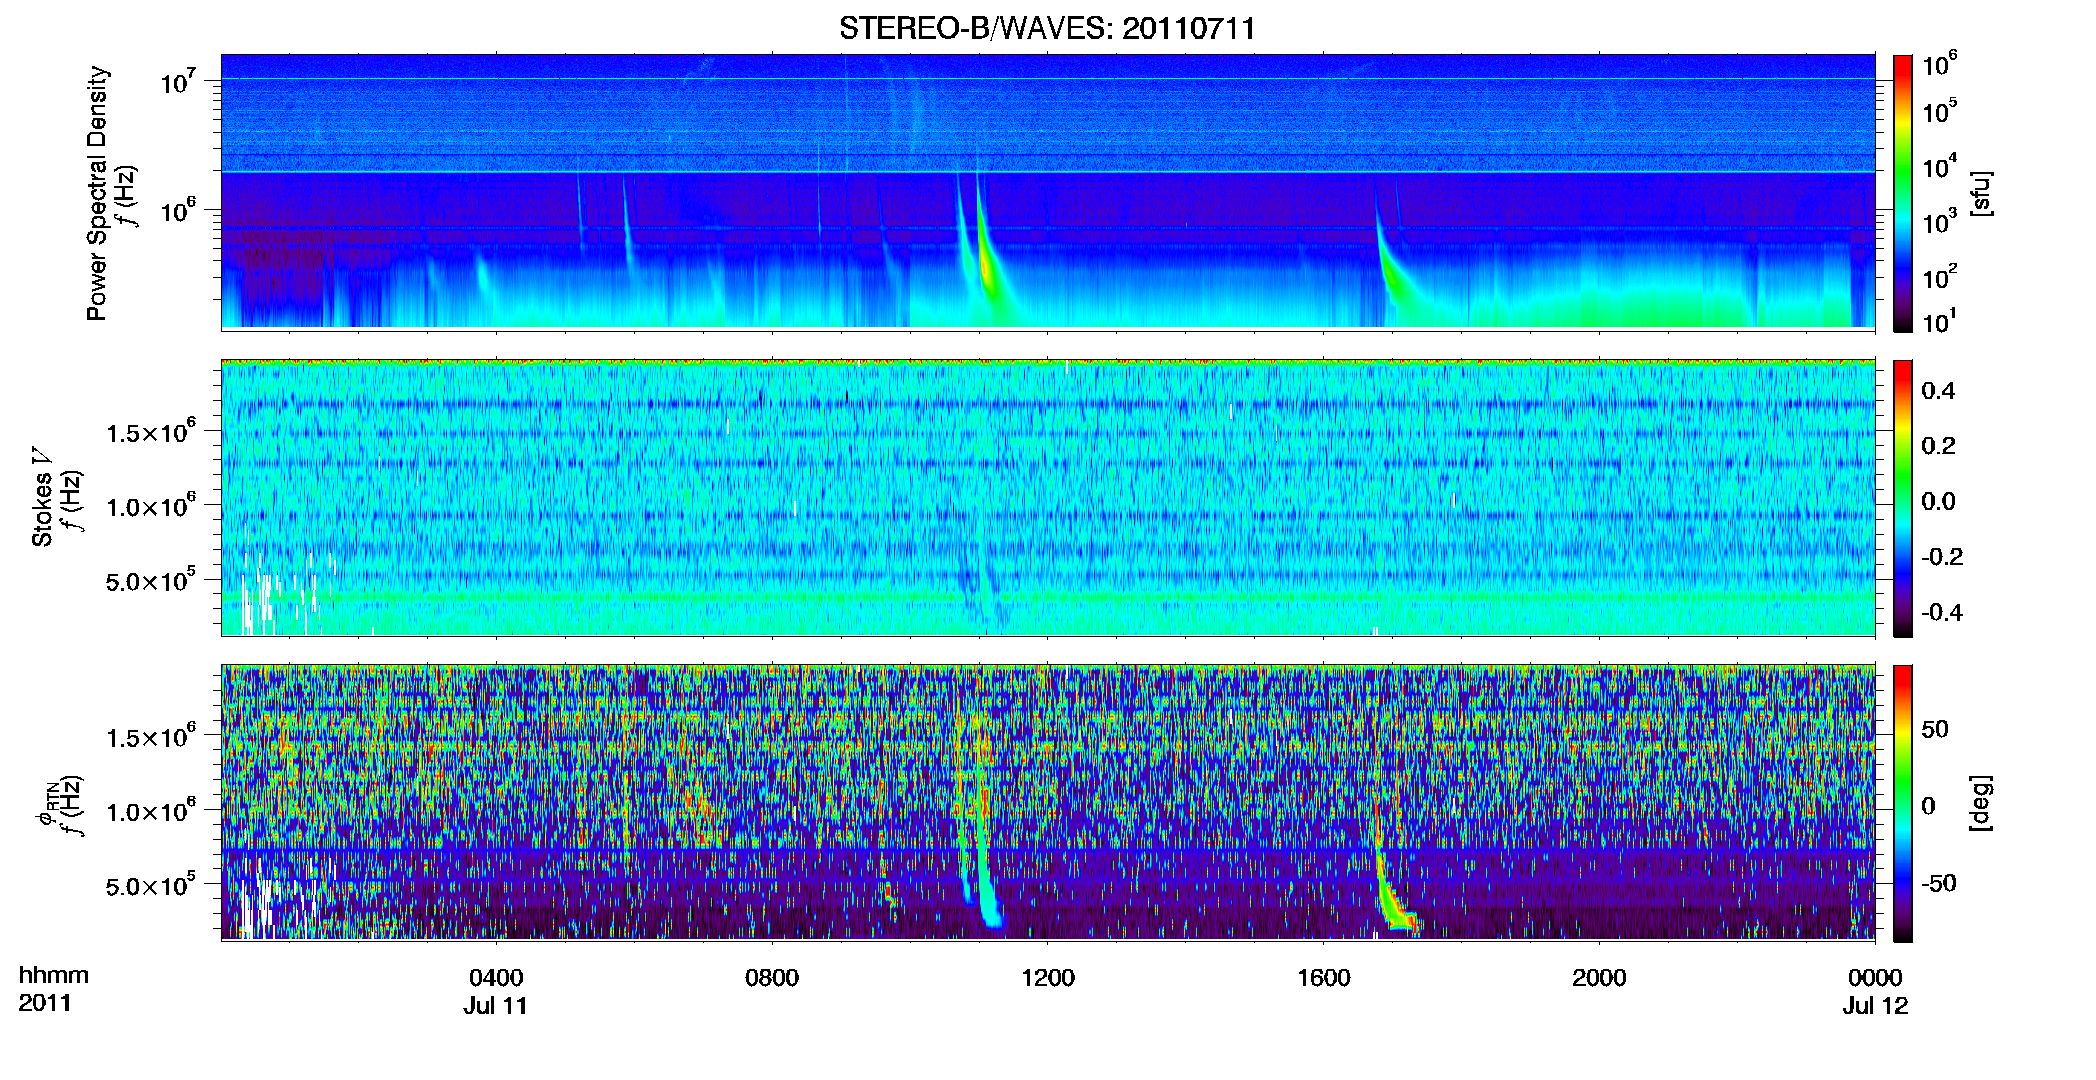Click the Jul 12 date label
The width and height of the screenshot is (2096, 1080).
pos(1876,1006)
